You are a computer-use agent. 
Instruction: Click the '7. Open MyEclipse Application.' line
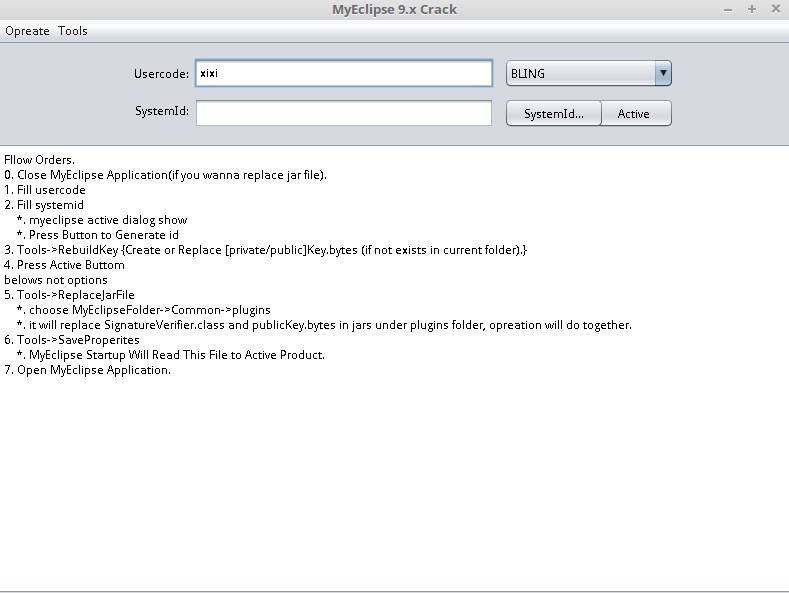coord(88,370)
